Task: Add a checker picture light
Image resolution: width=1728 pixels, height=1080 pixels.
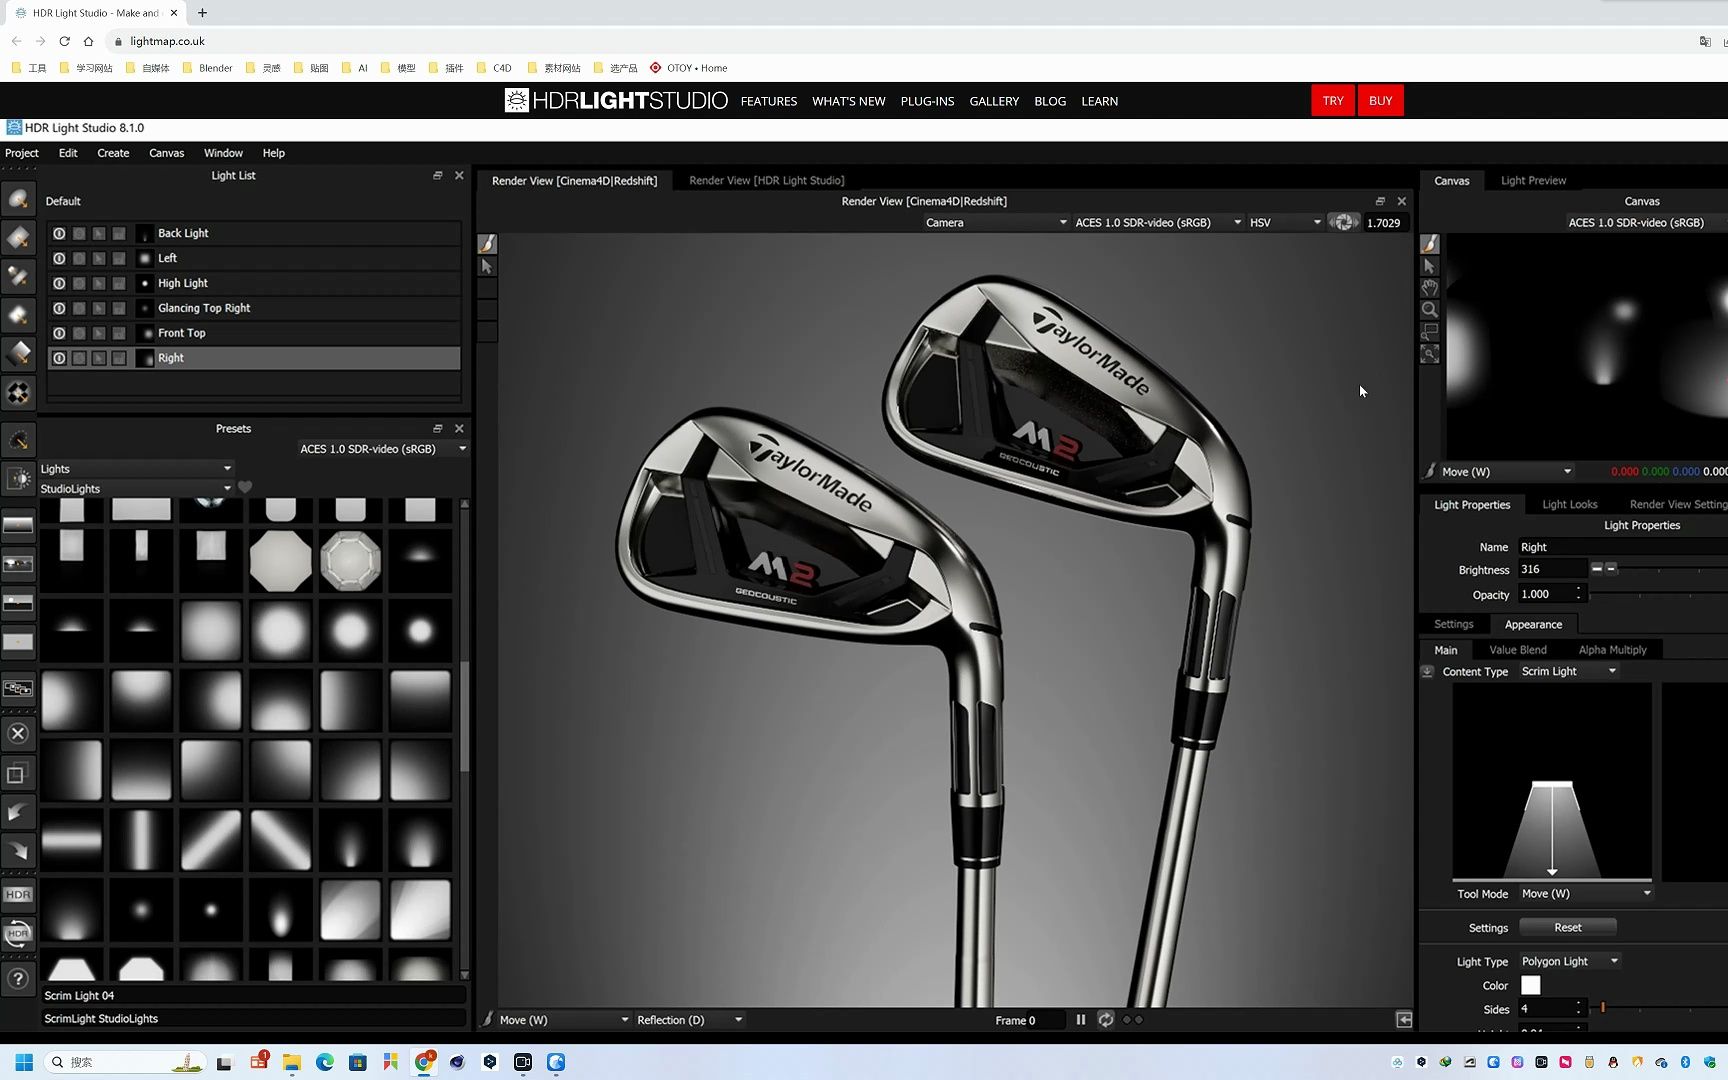Action: [18, 393]
